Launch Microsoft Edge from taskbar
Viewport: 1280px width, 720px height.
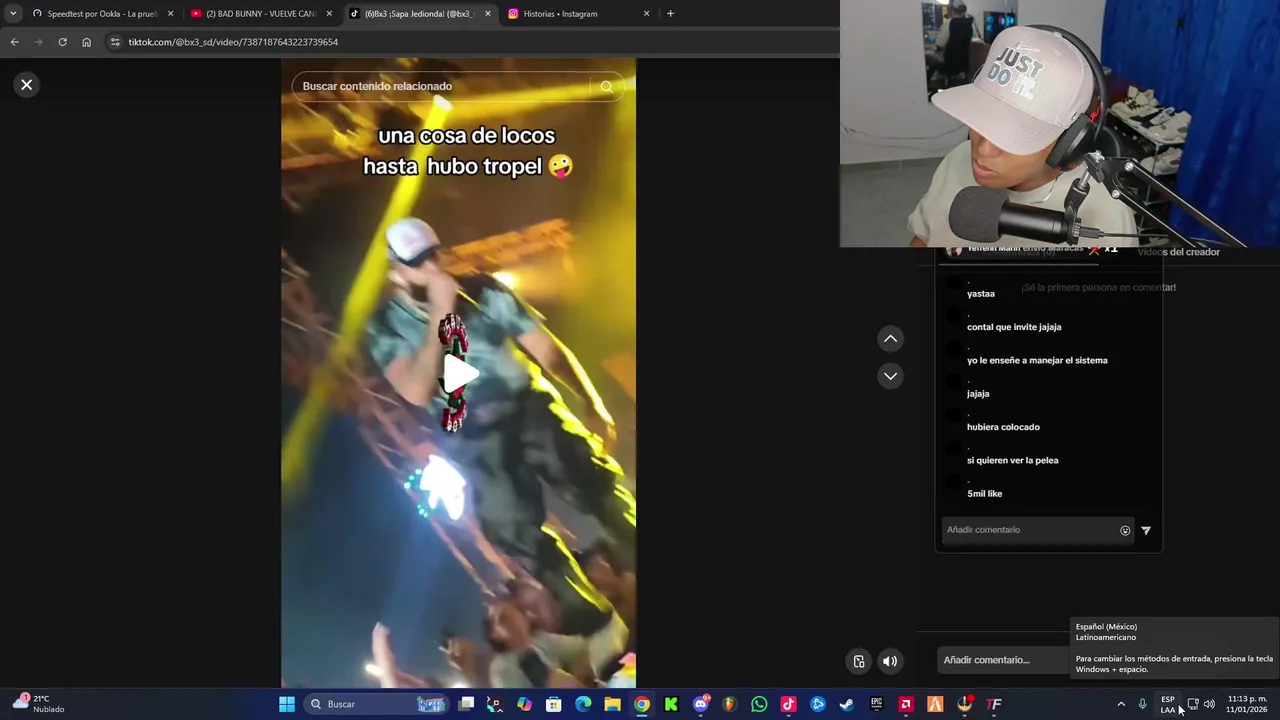[x=583, y=704]
